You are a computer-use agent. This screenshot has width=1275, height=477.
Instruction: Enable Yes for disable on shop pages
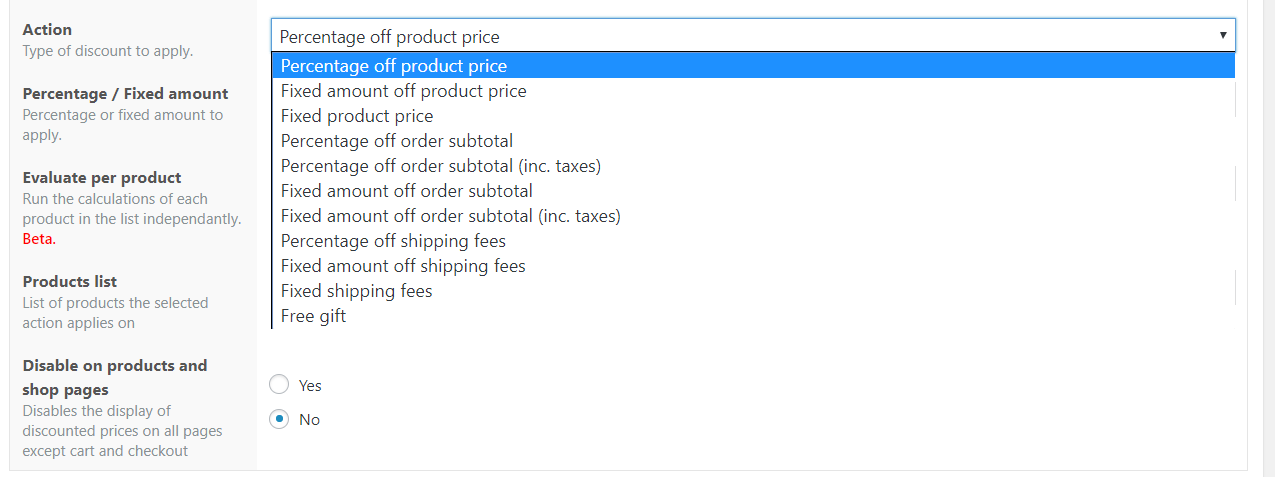point(280,385)
